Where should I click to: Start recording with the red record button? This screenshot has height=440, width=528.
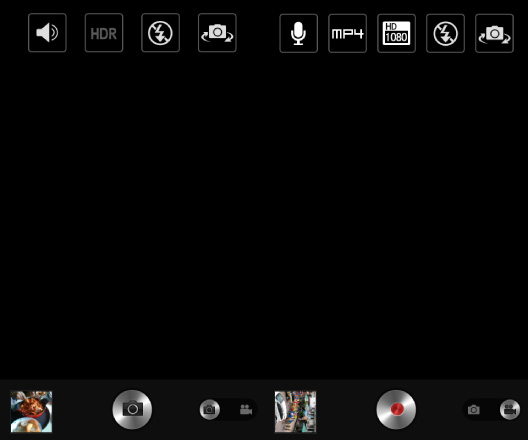396,409
